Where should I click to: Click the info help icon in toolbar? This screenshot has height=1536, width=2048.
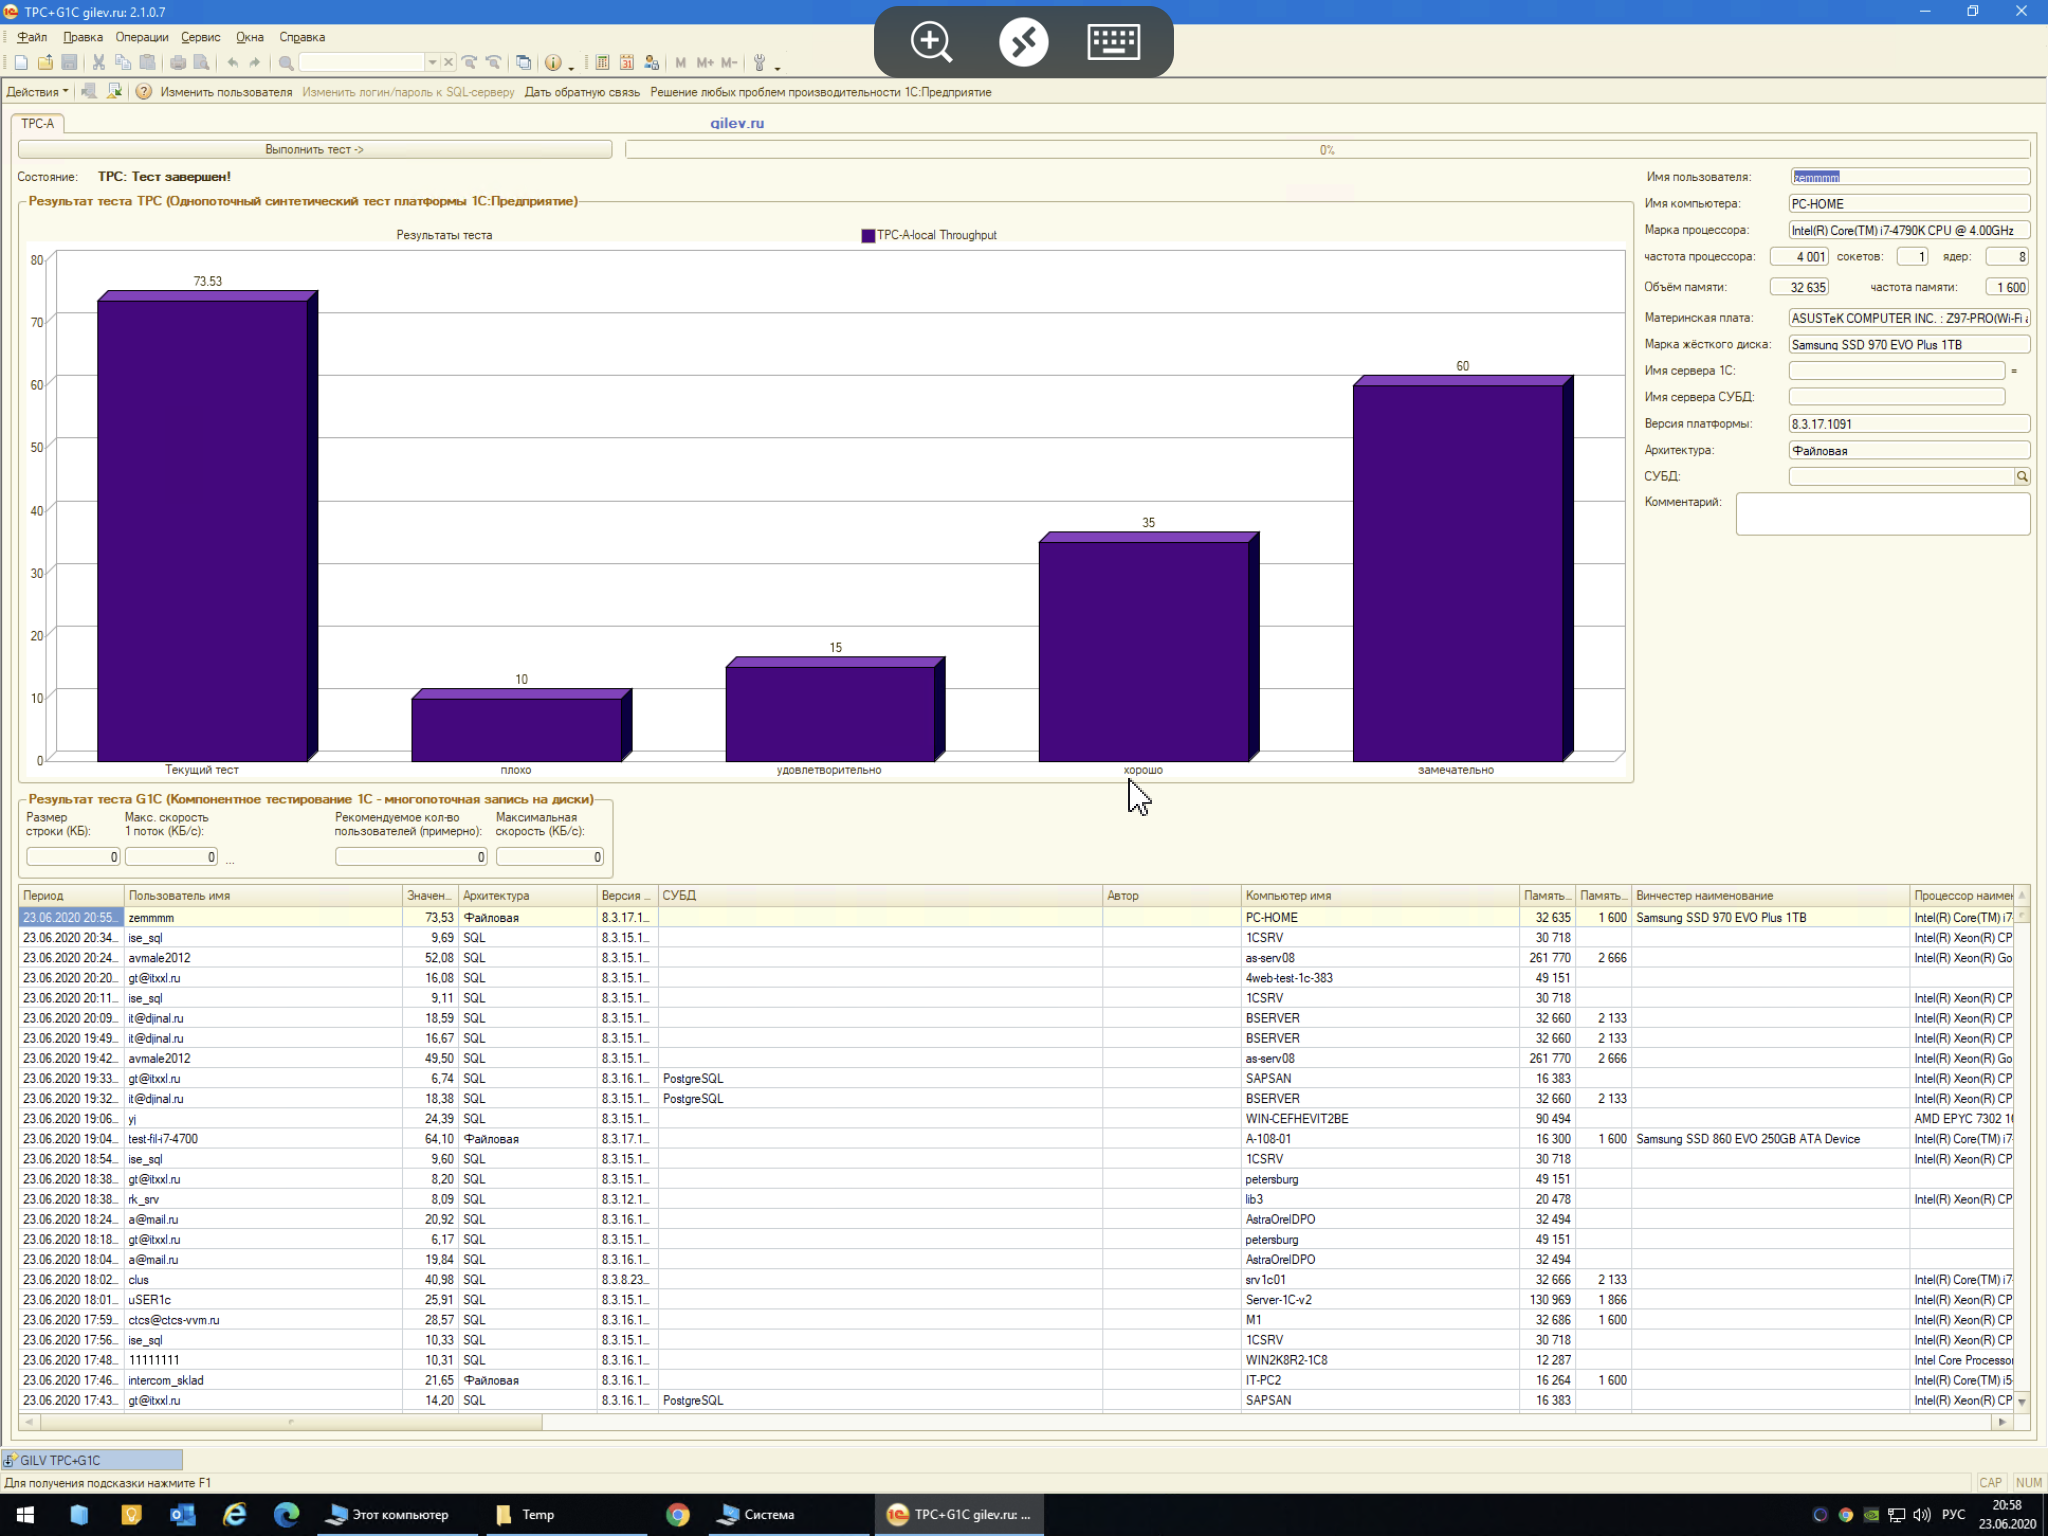[x=552, y=63]
